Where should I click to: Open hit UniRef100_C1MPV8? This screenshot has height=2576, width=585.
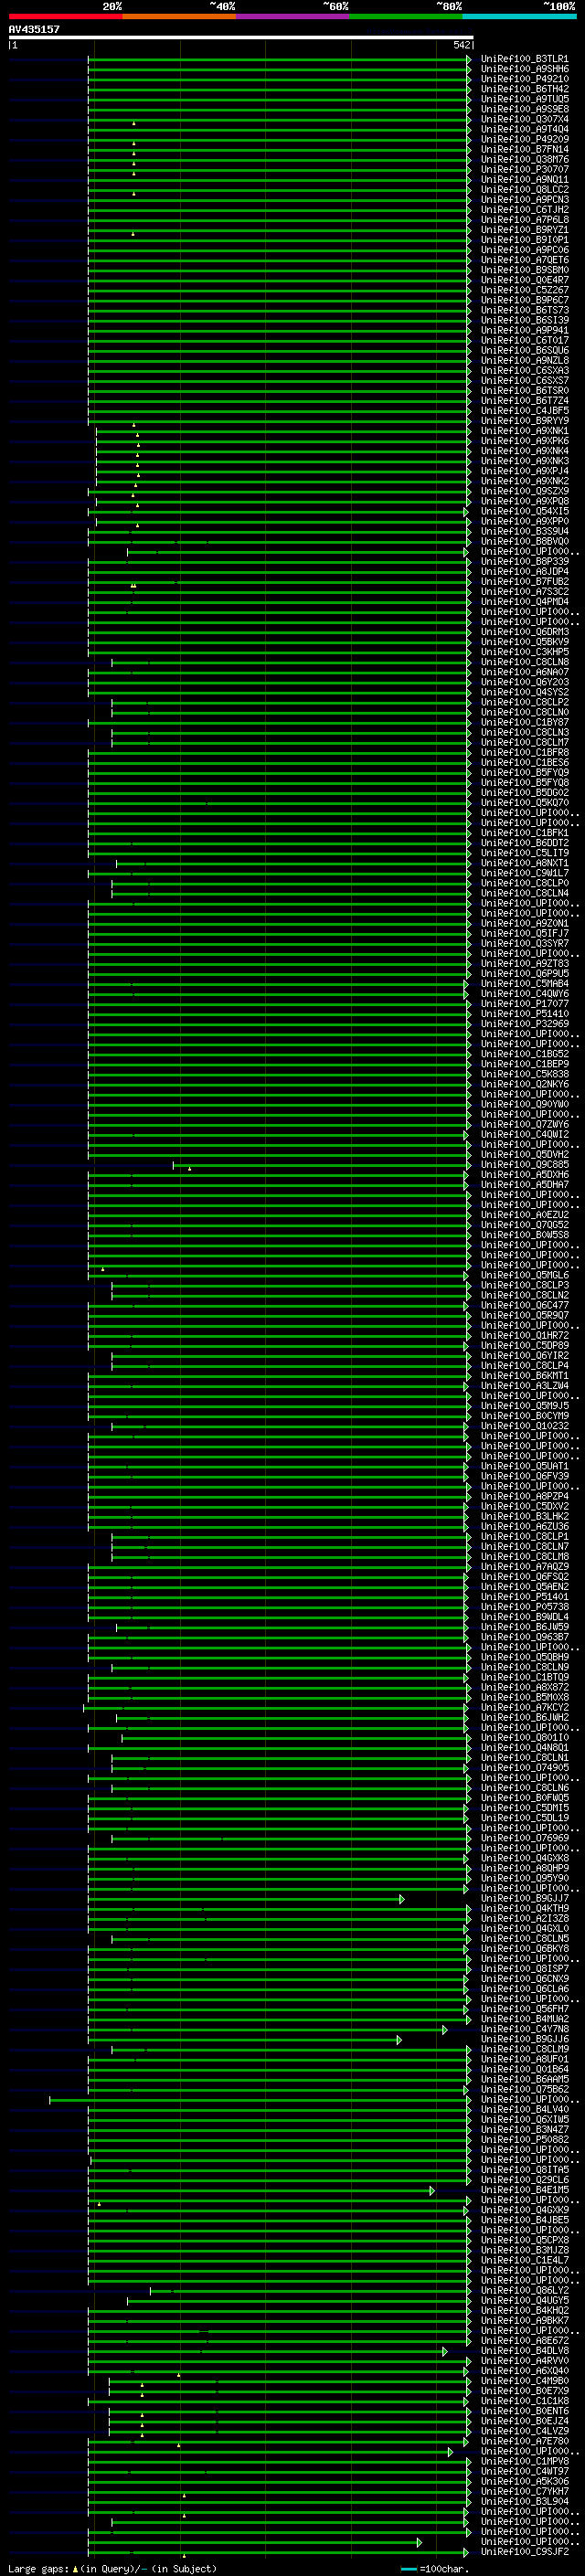point(525,2462)
